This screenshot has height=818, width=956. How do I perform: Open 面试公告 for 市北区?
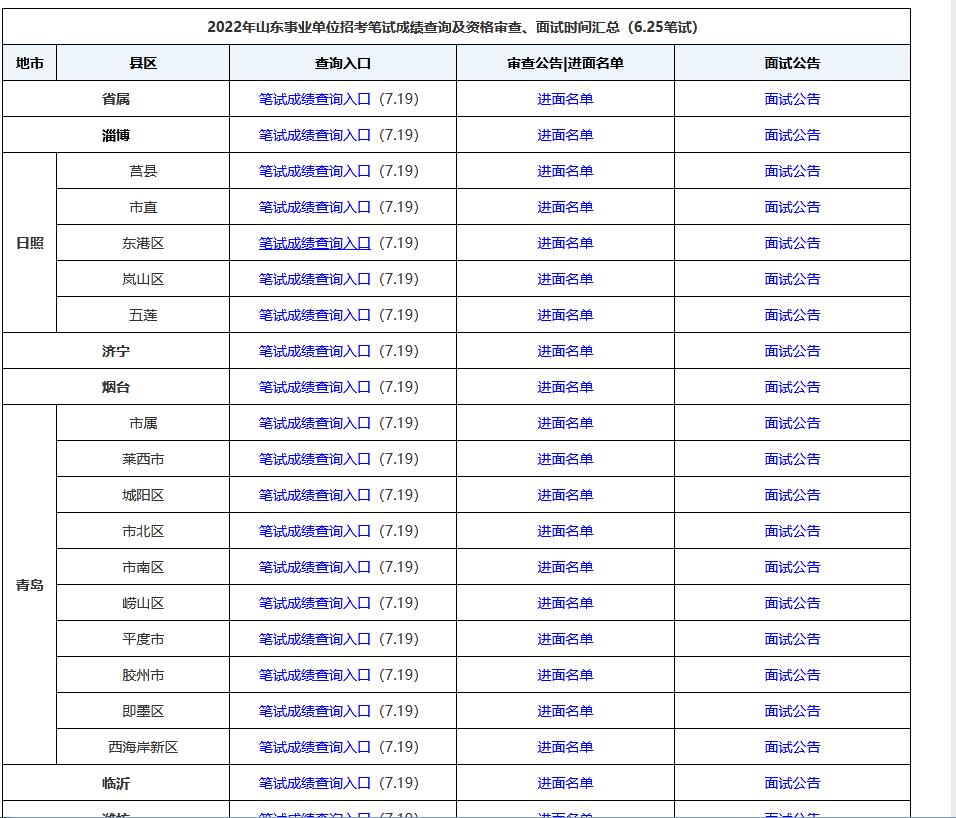[x=793, y=530]
